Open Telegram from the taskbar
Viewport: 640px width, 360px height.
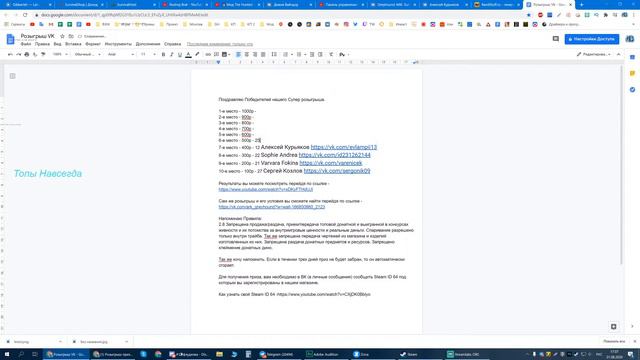tap(278, 354)
